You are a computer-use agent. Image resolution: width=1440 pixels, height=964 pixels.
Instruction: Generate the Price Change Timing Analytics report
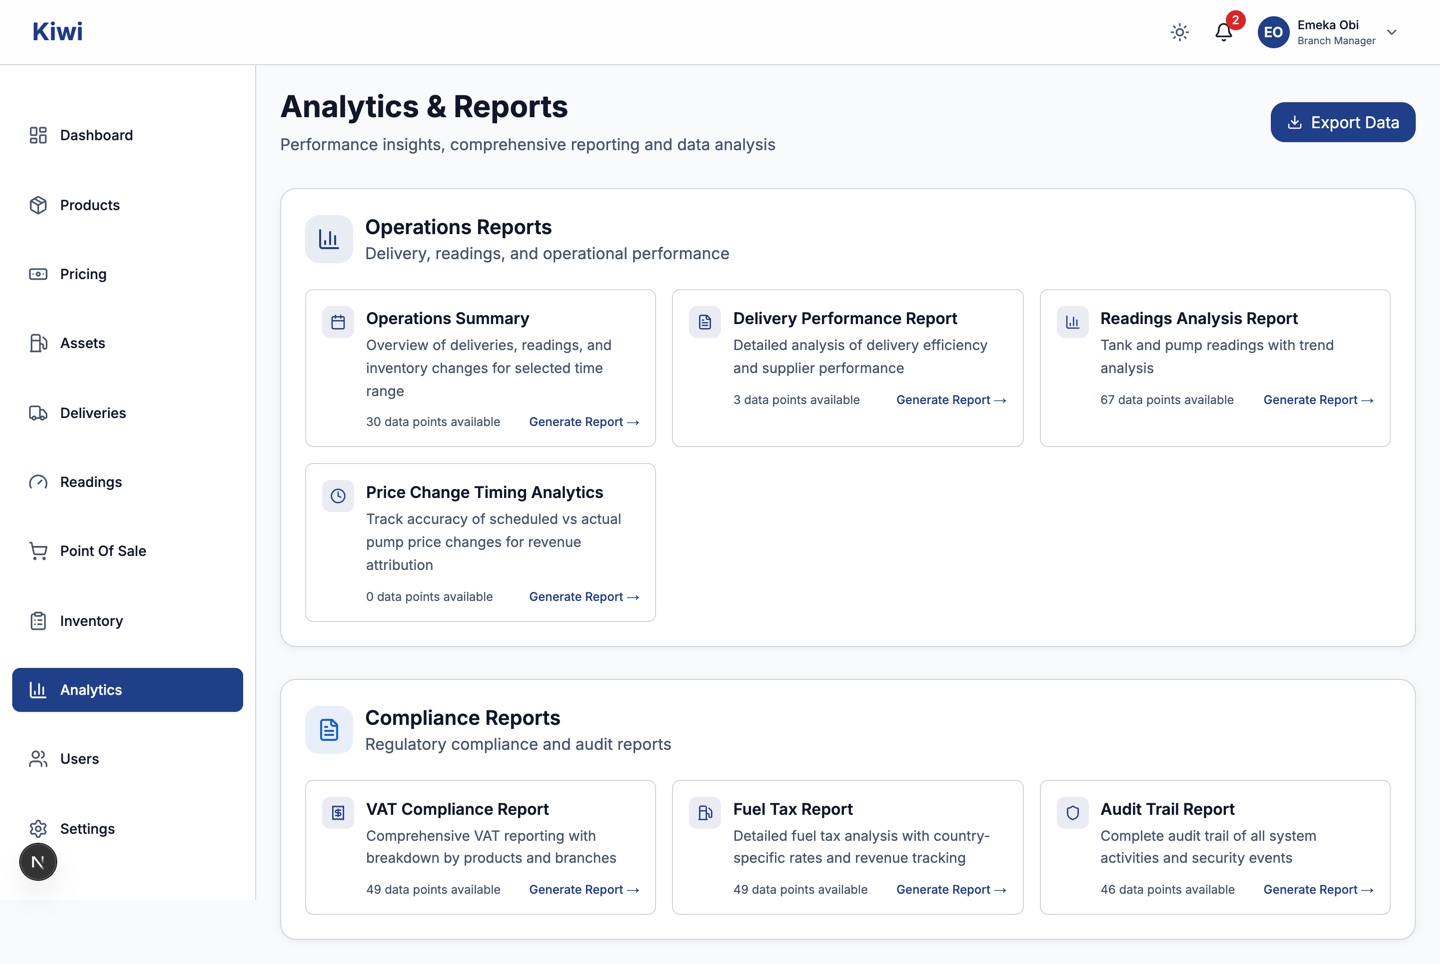tap(584, 597)
